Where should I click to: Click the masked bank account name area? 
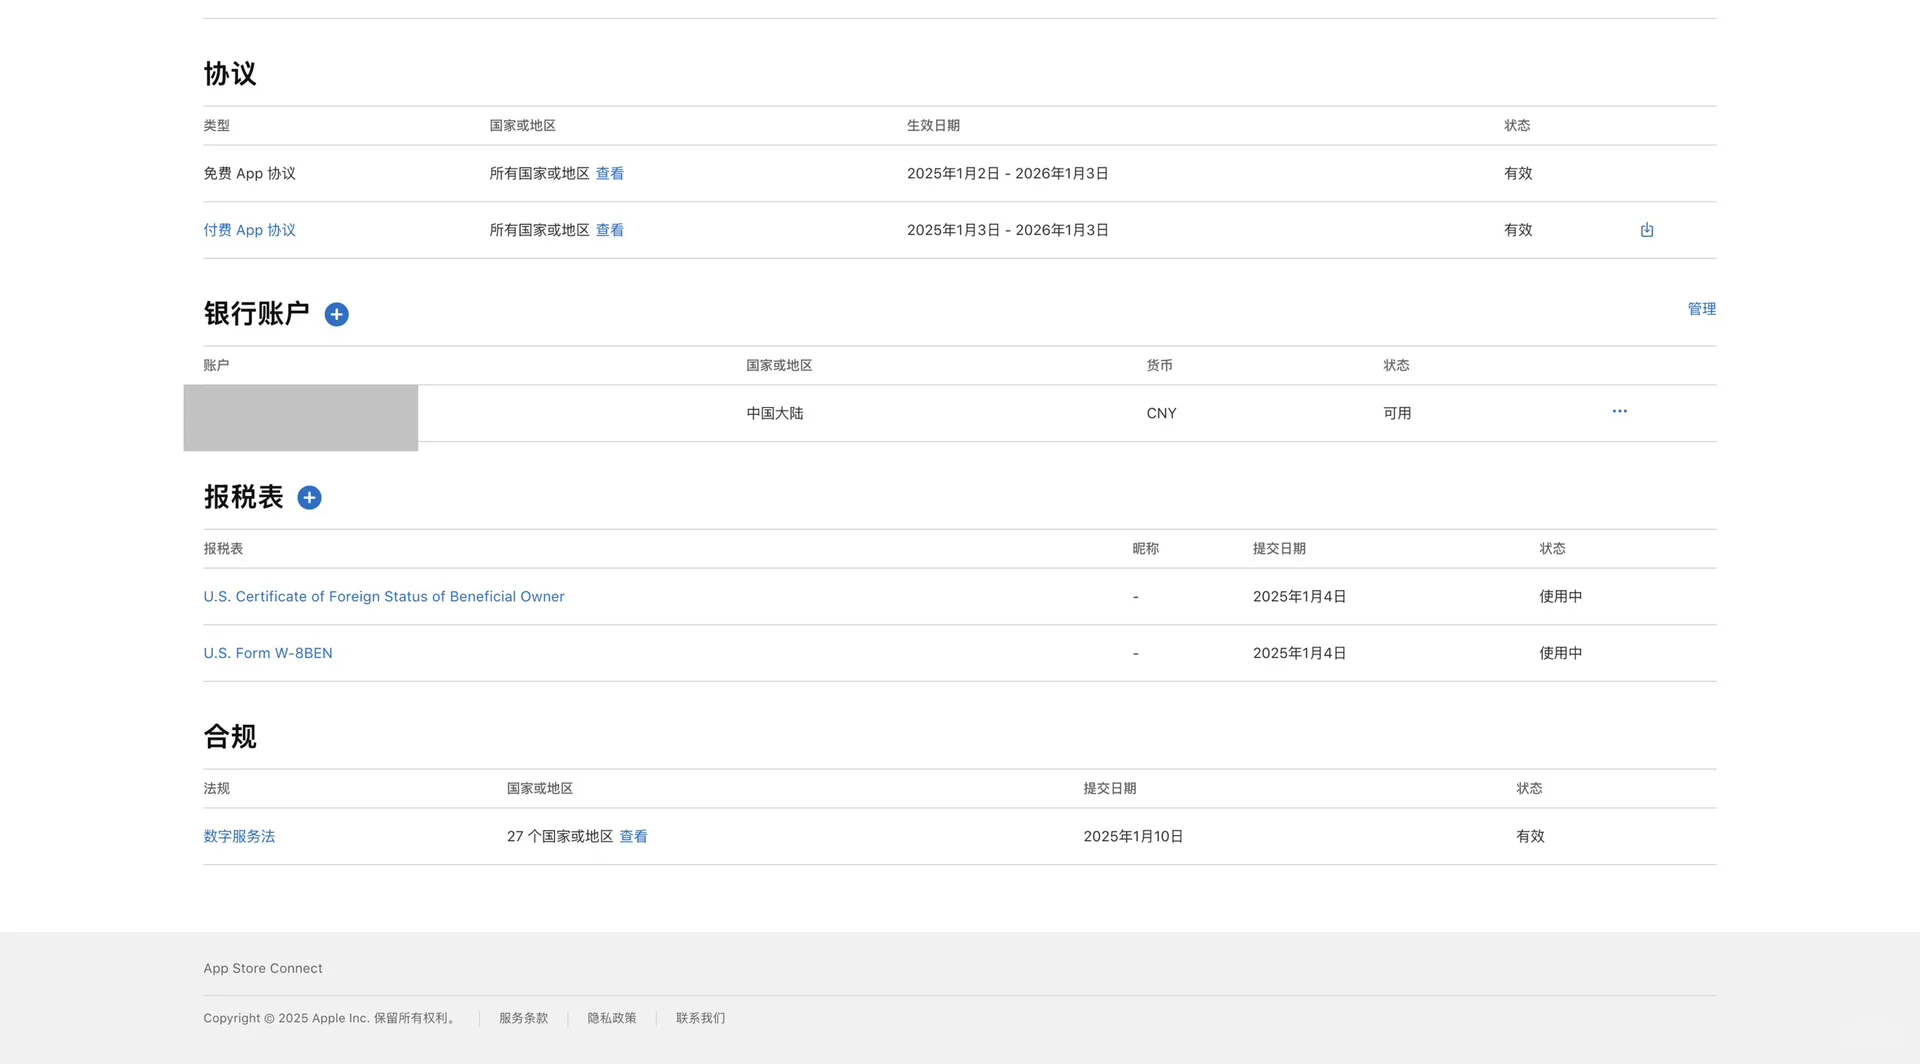pos(300,417)
